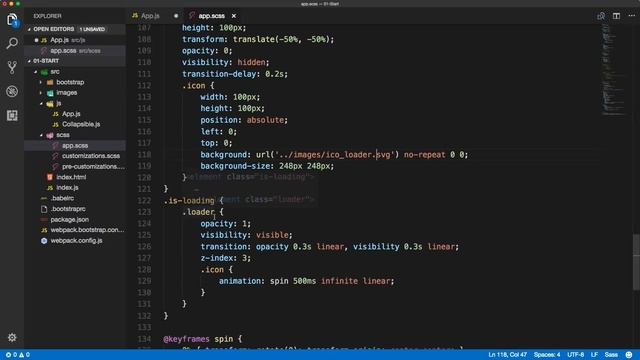Change indentation via Spaces: 4
The height and width of the screenshot is (360, 640).
pos(547,355)
